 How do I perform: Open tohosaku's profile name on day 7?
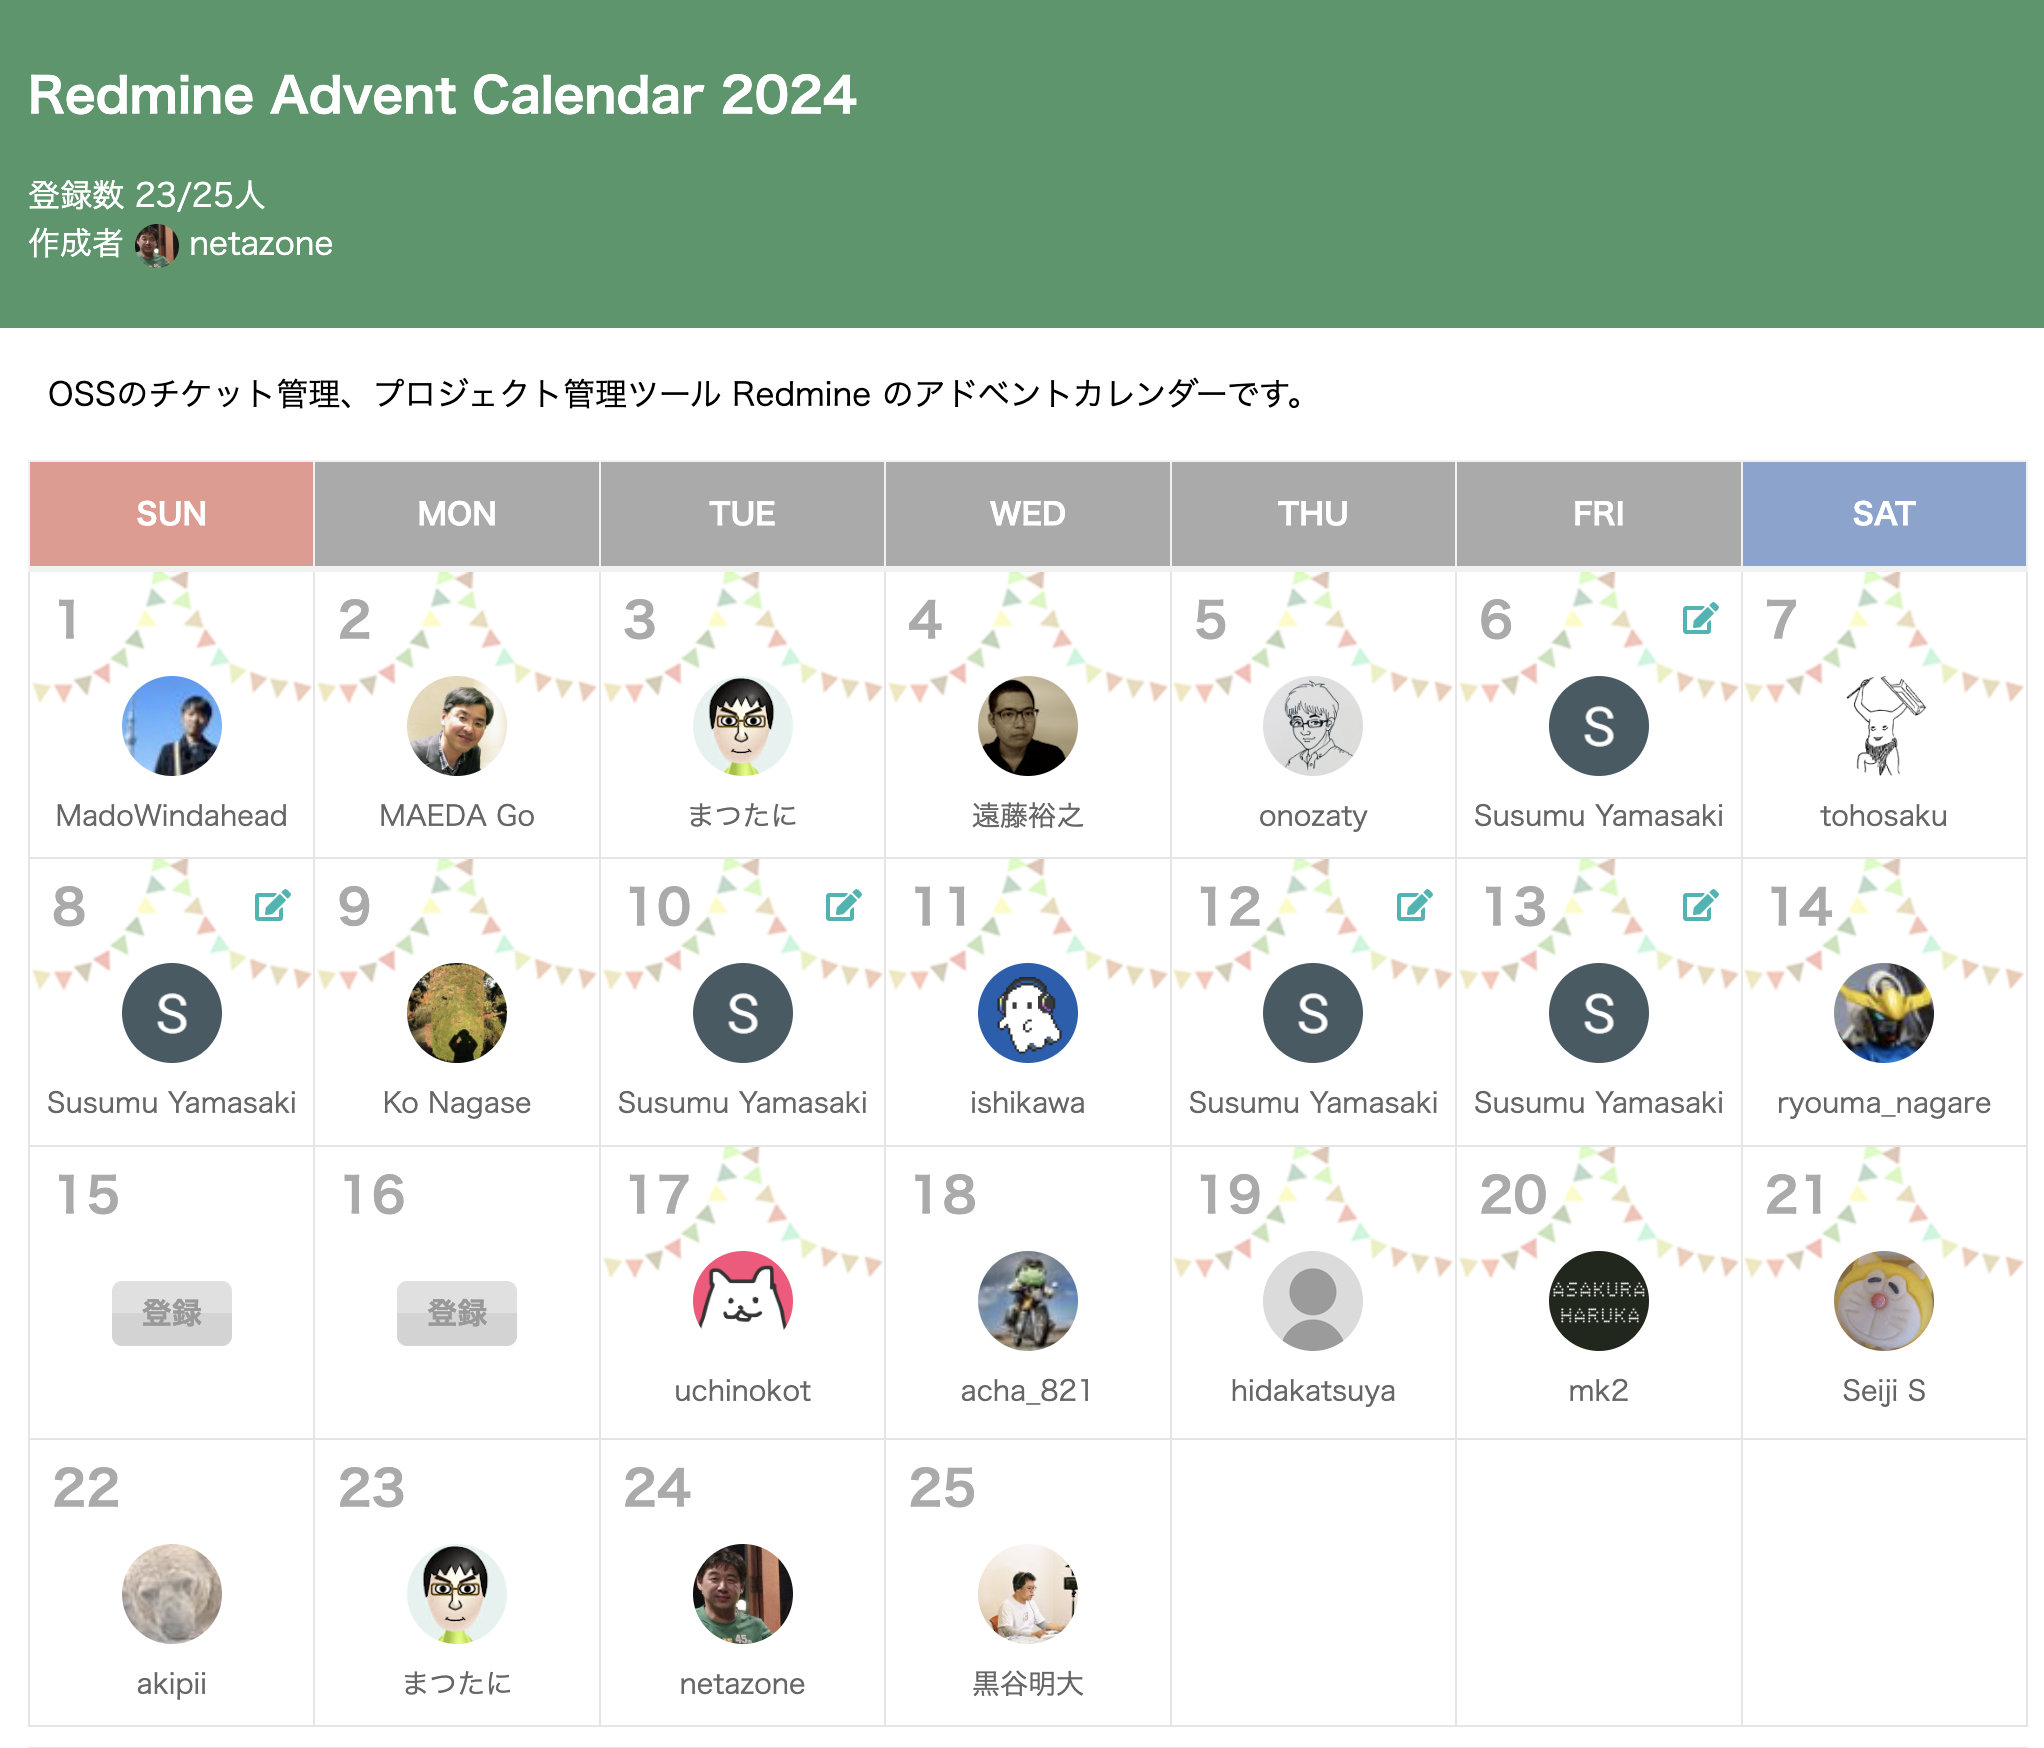tap(1883, 816)
